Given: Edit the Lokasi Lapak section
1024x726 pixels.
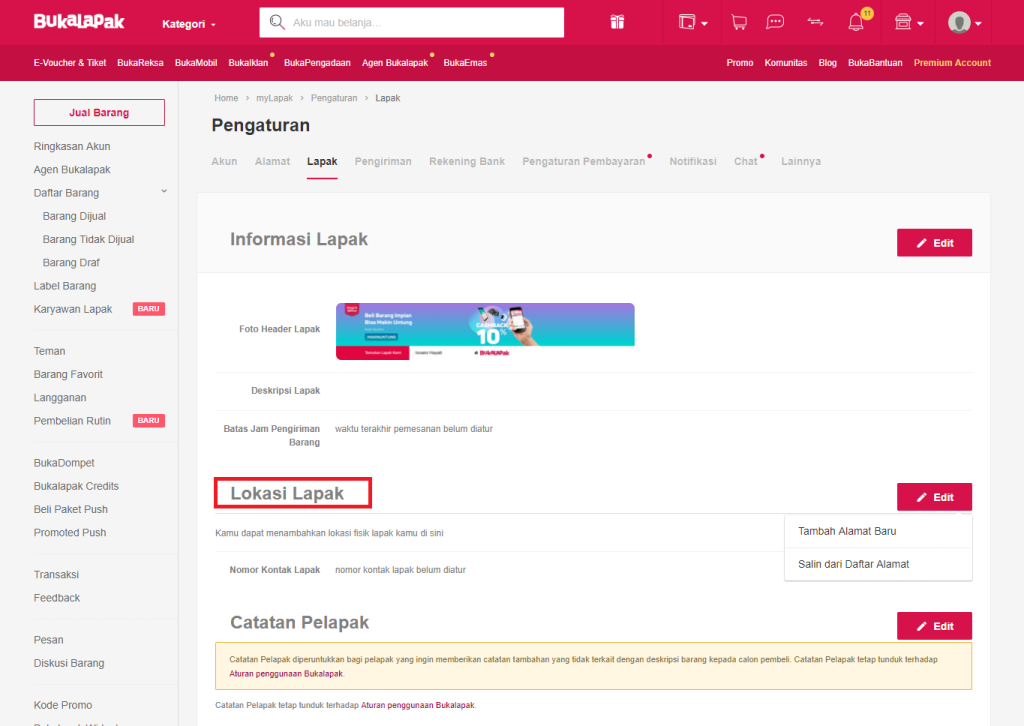Looking at the screenshot, I should pyautogui.click(x=935, y=497).
